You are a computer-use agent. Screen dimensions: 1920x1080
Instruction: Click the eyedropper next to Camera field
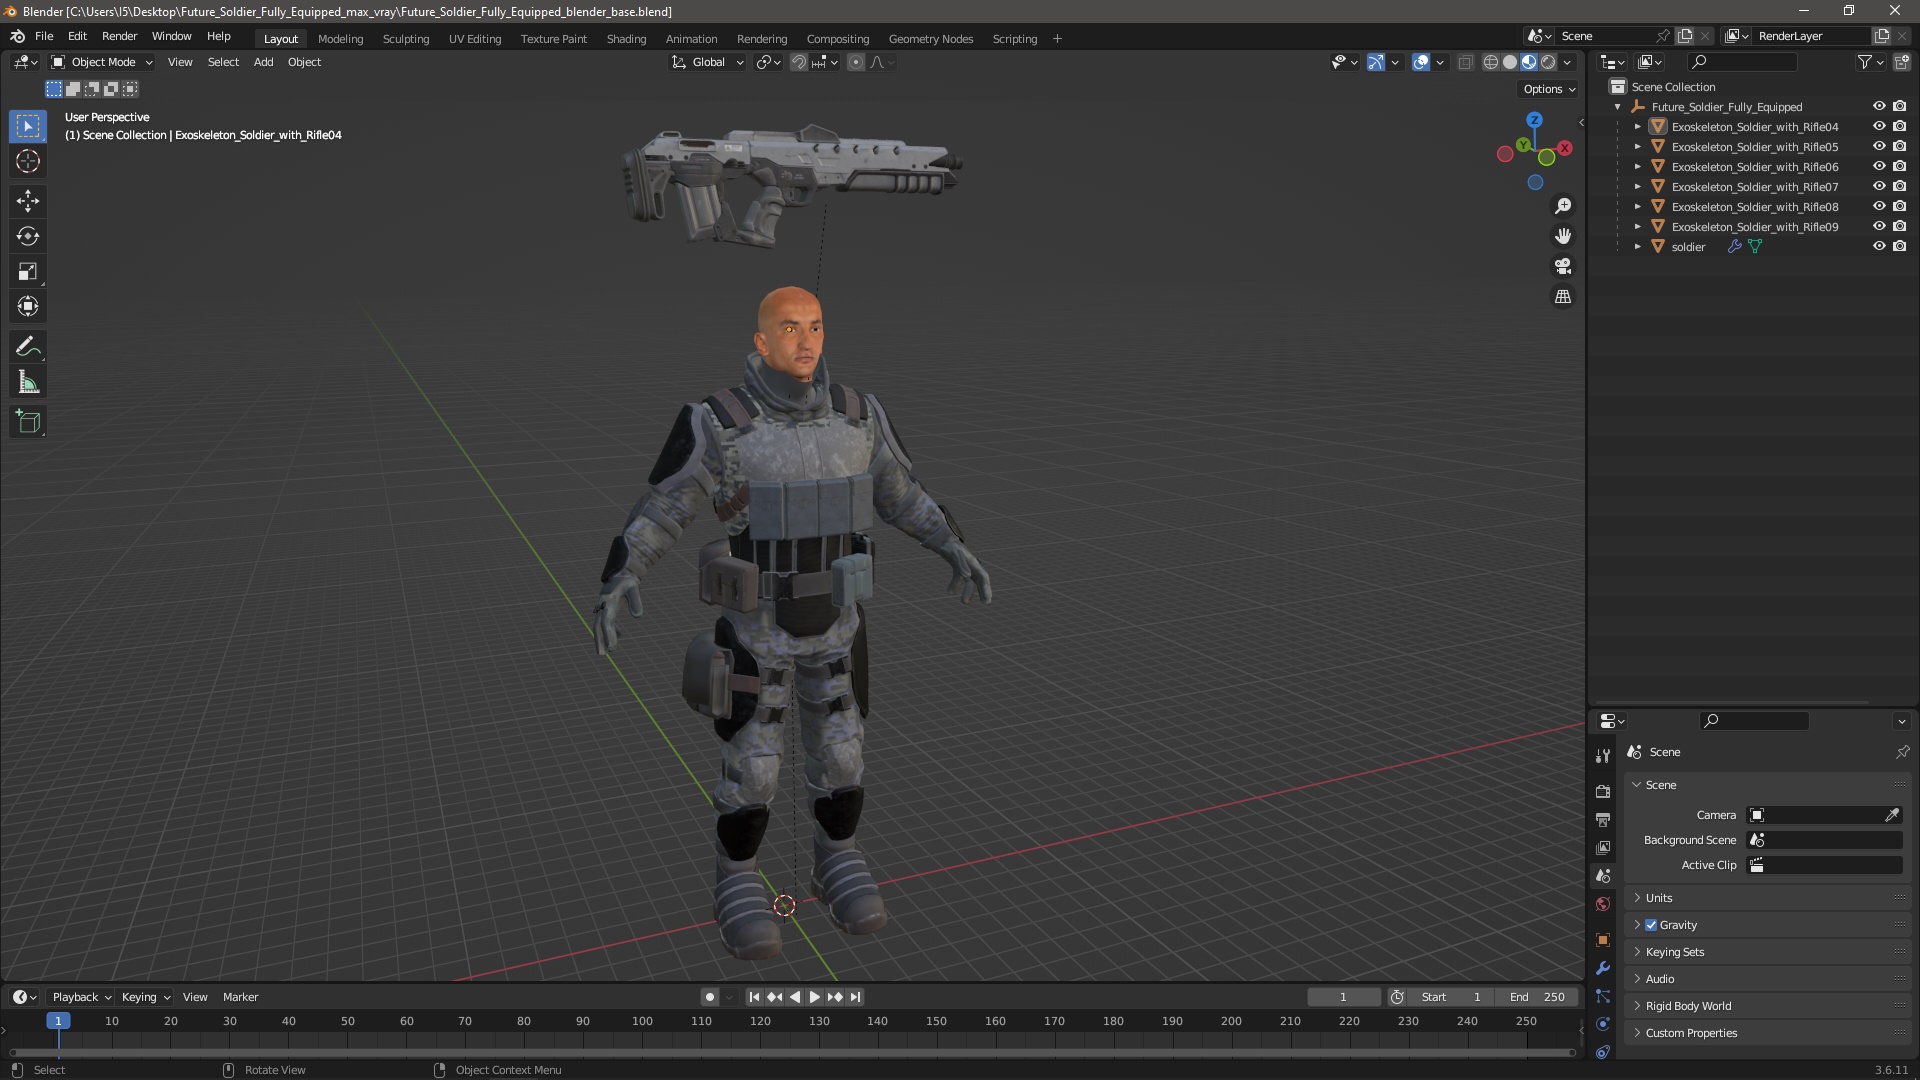tap(1892, 815)
